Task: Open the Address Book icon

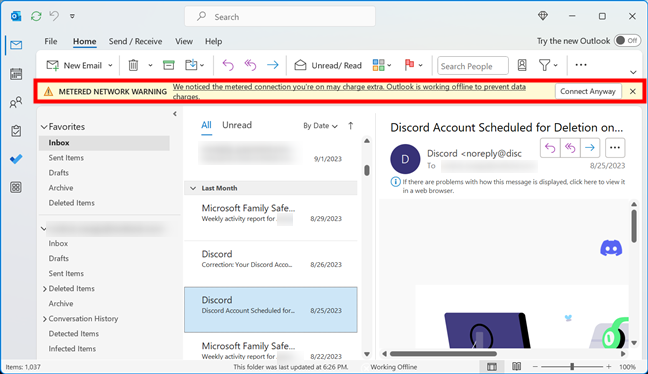Action: 522,65
